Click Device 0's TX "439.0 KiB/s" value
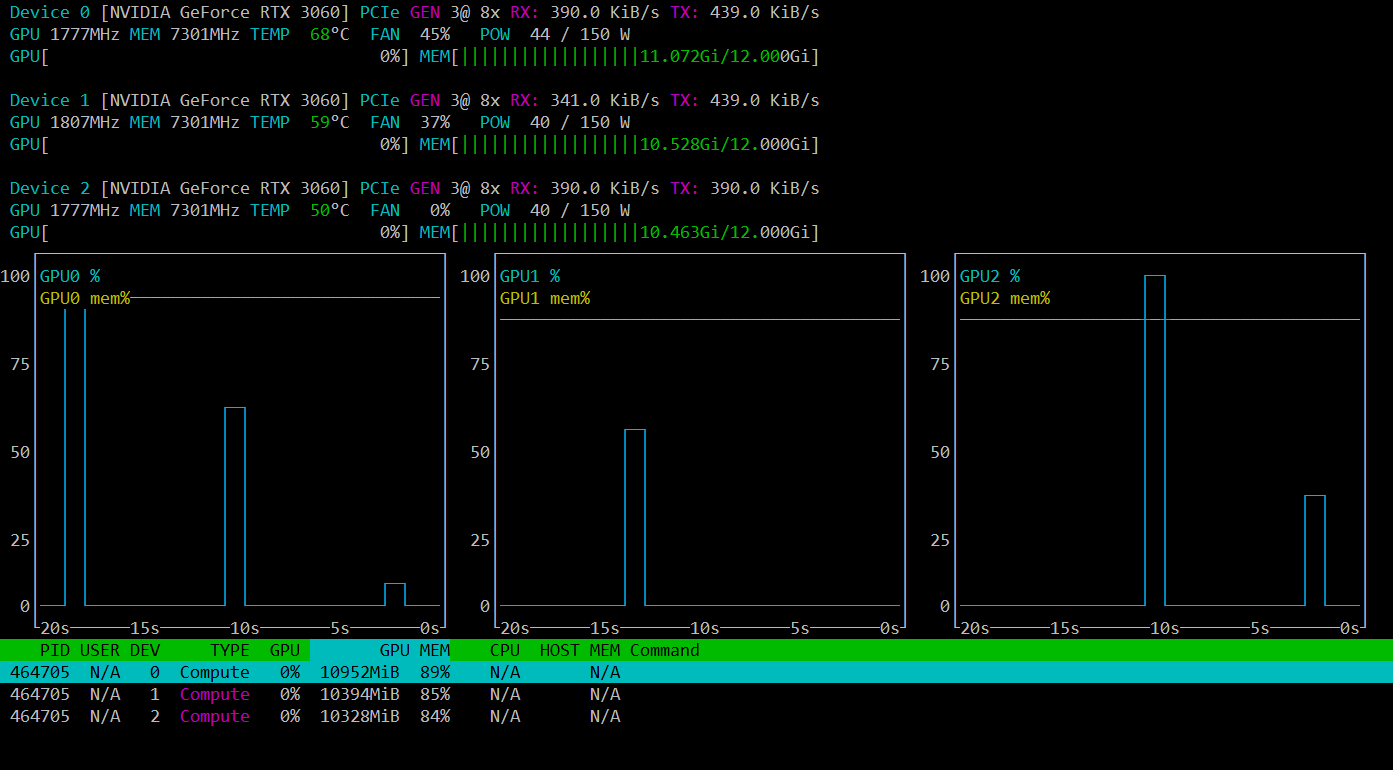The width and height of the screenshot is (1393, 770). tap(765, 12)
